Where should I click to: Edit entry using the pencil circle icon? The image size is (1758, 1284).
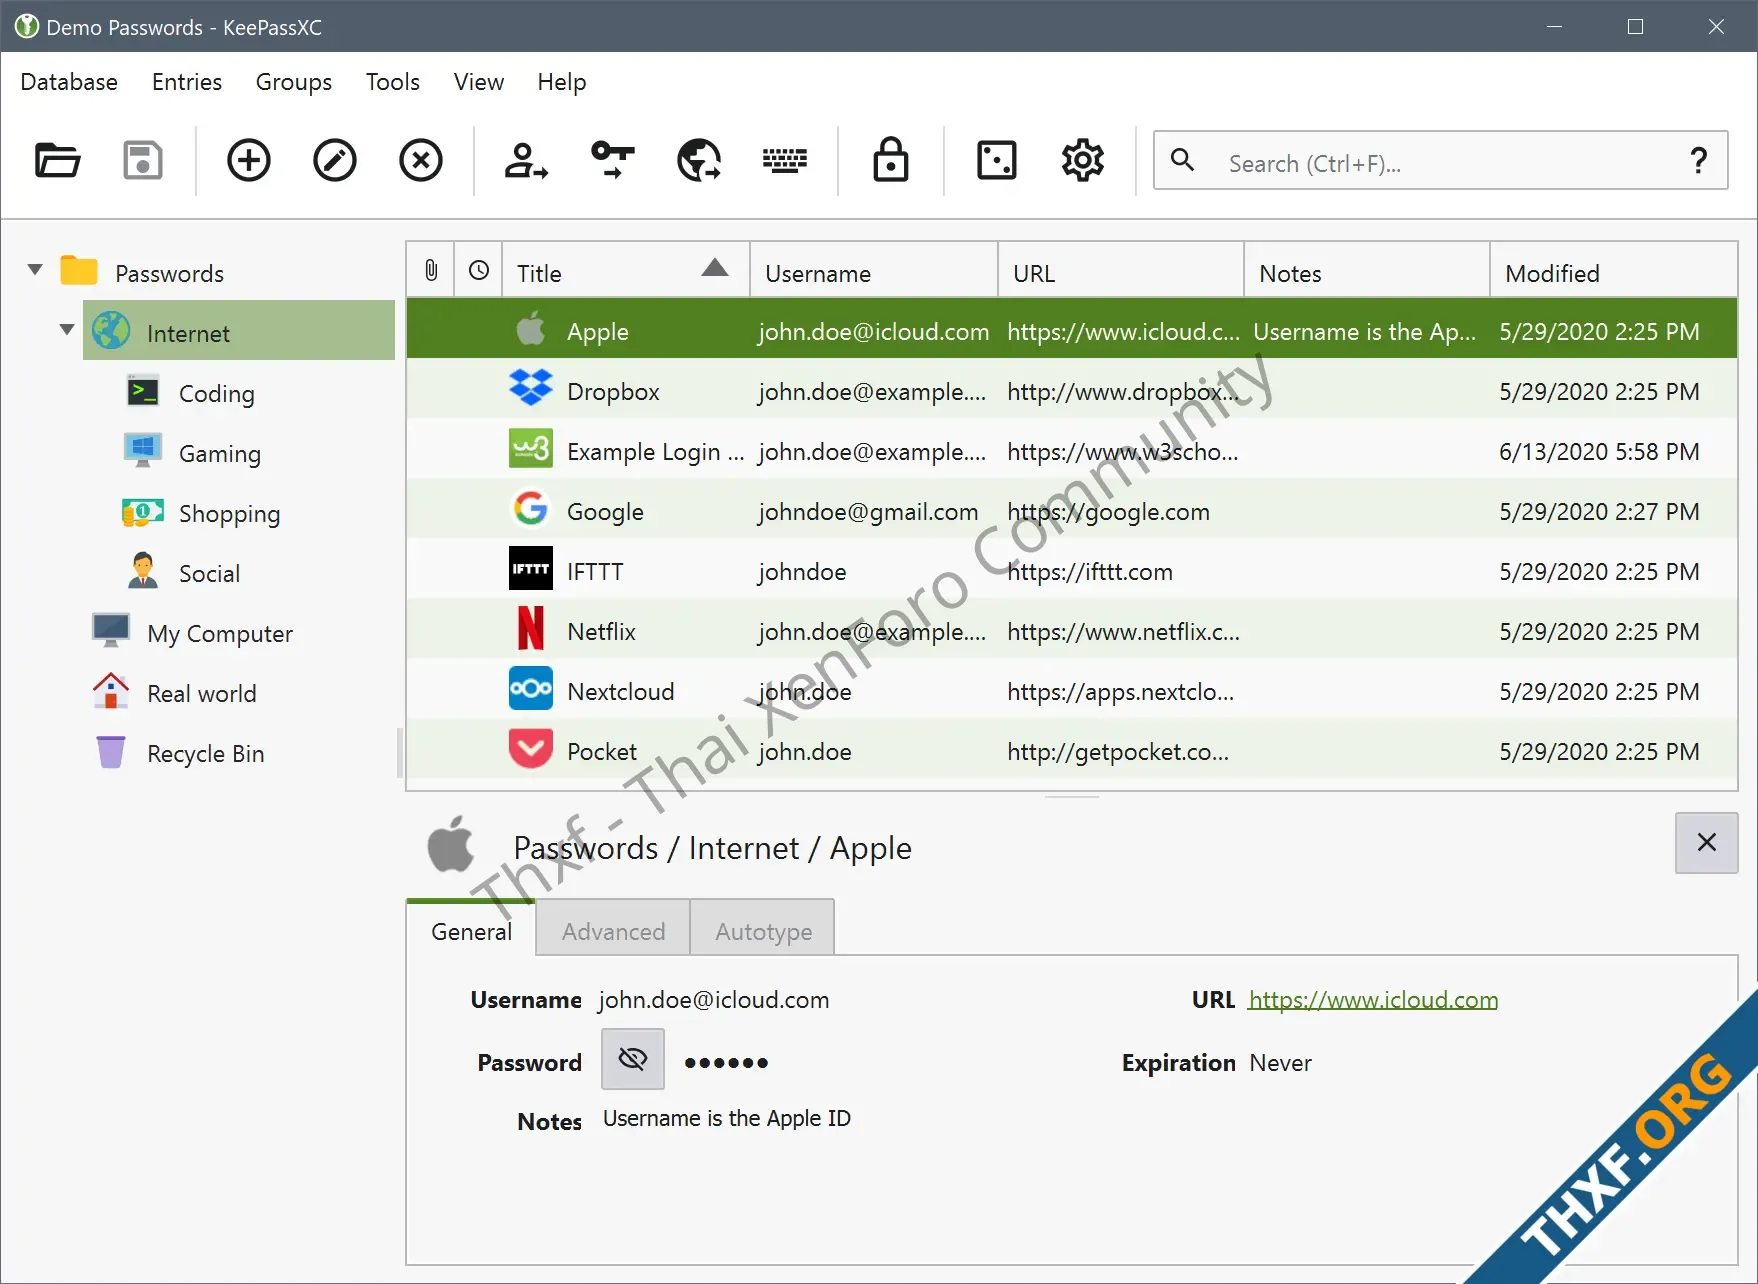[335, 160]
